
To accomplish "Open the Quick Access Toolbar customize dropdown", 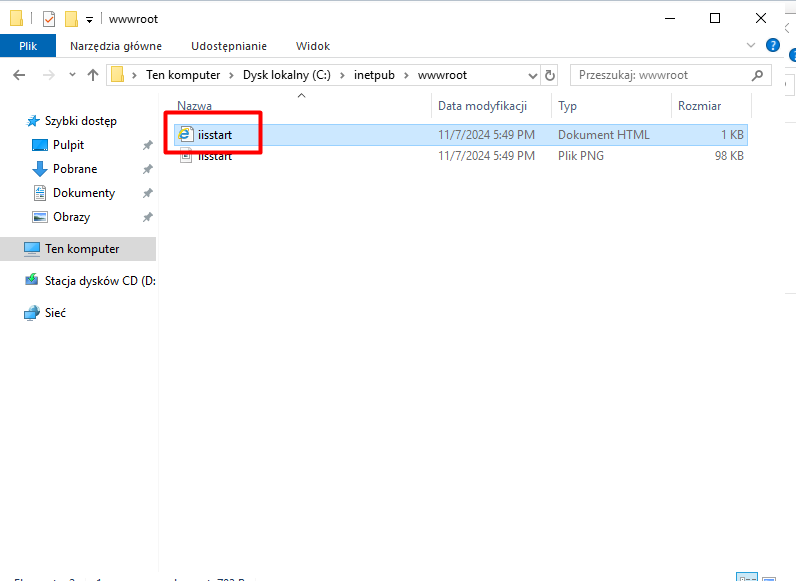I will pyautogui.click(x=89, y=18).
